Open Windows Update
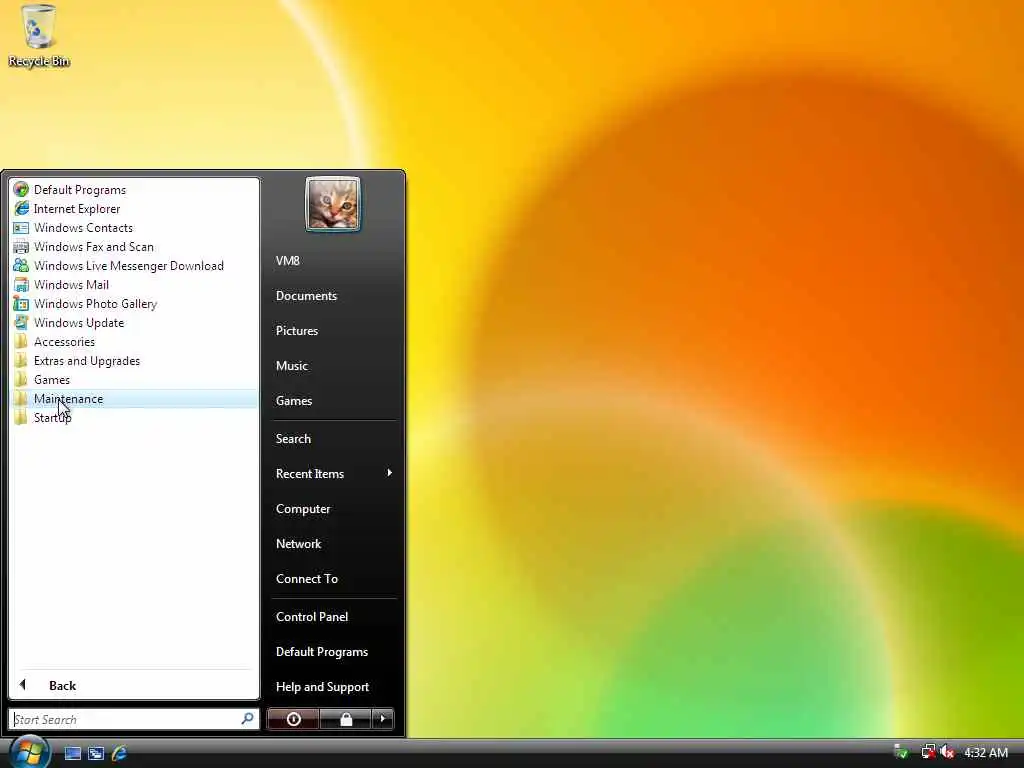 pyautogui.click(x=135, y=322)
